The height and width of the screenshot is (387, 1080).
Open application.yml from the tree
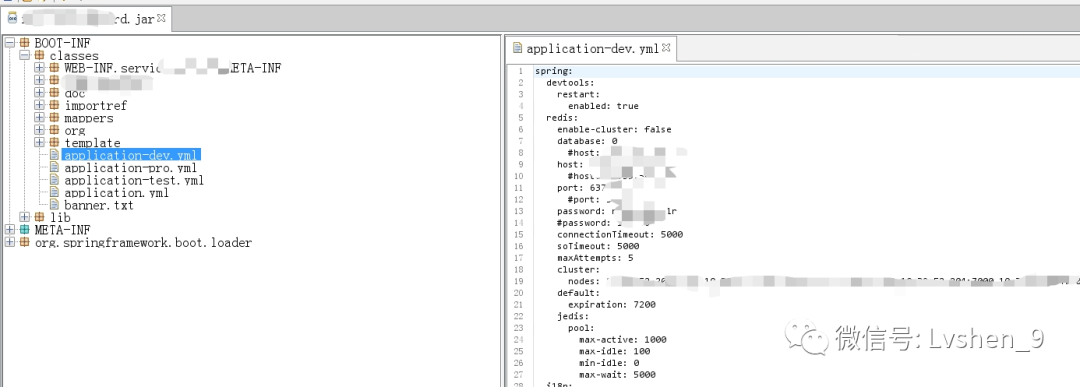(x=116, y=193)
